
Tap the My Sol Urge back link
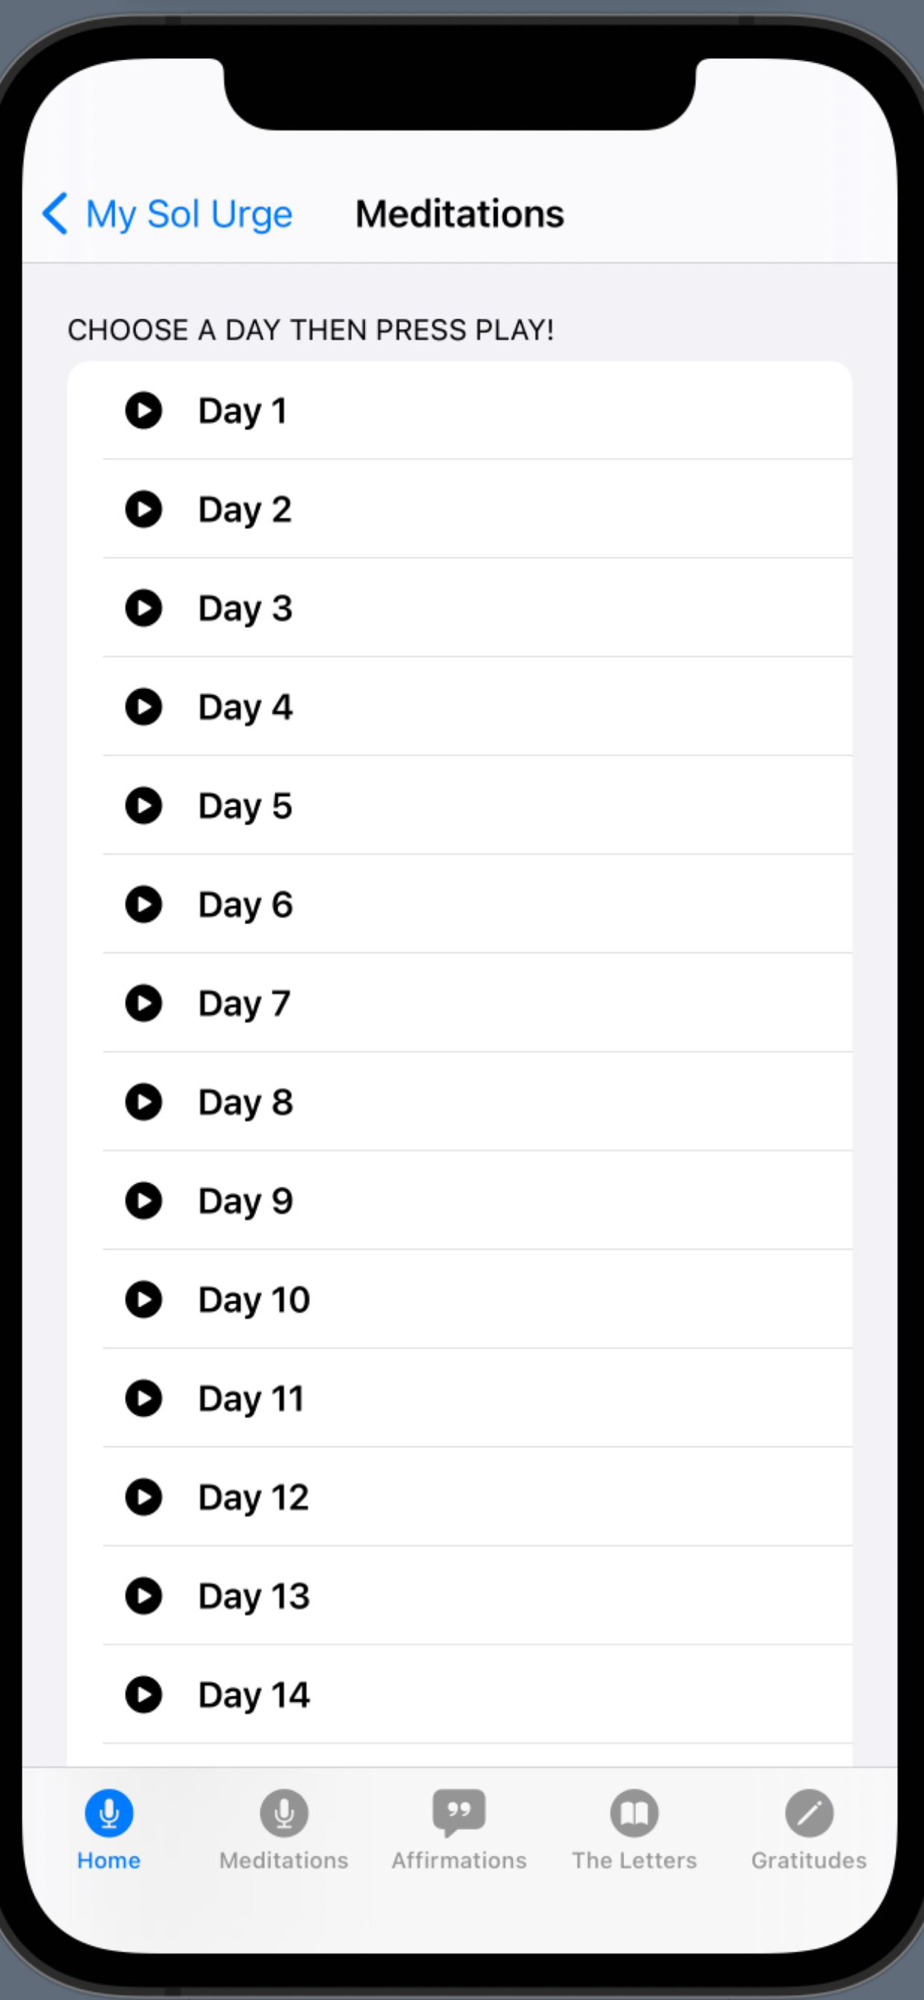189,214
